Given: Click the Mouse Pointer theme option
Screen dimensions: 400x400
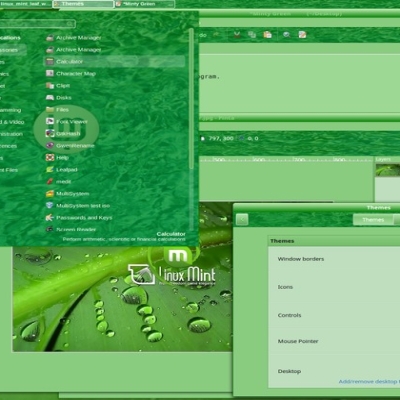Looking at the screenshot, I should pyautogui.click(x=298, y=341).
